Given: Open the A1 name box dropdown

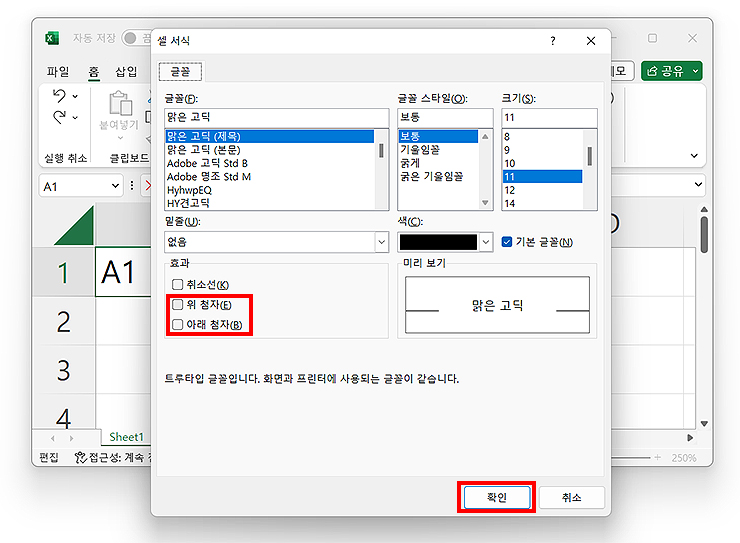Looking at the screenshot, I should 115,186.
